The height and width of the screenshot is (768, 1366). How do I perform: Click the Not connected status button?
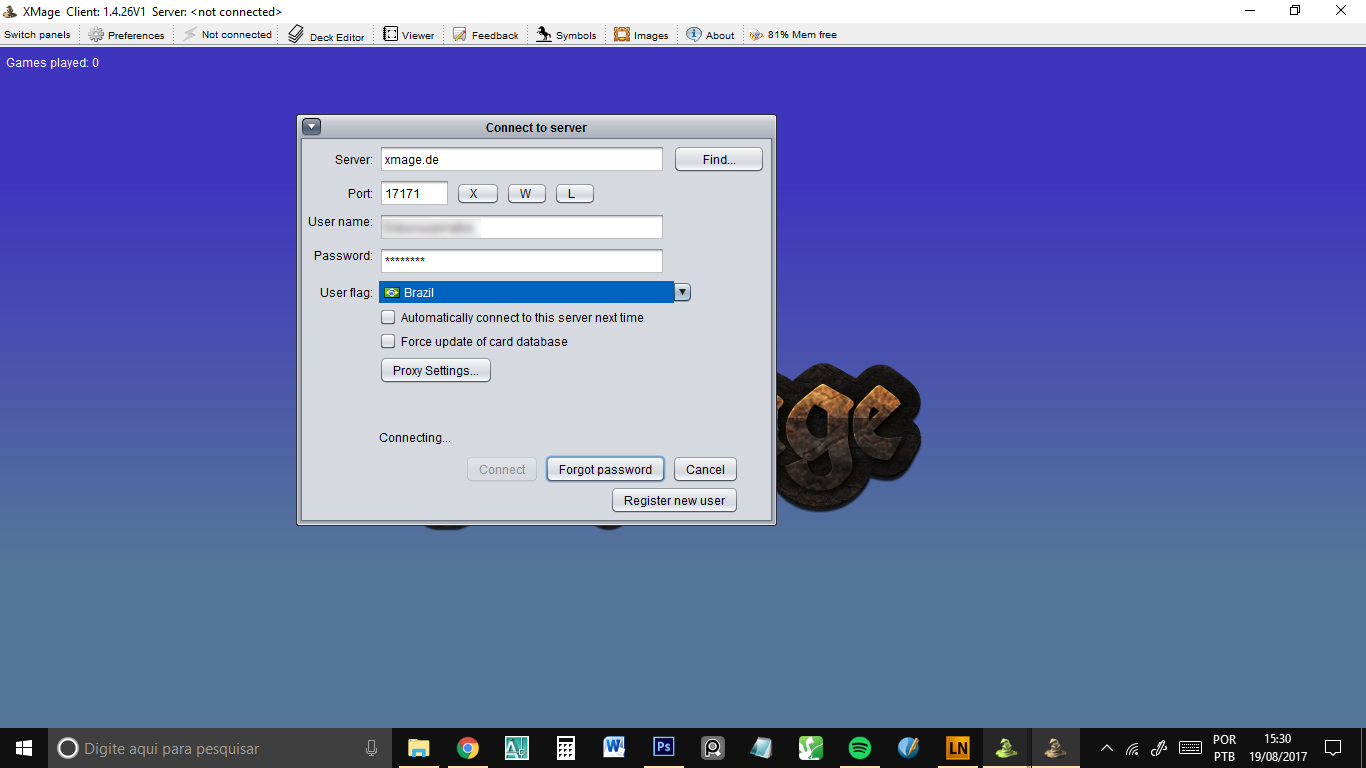(x=227, y=35)
